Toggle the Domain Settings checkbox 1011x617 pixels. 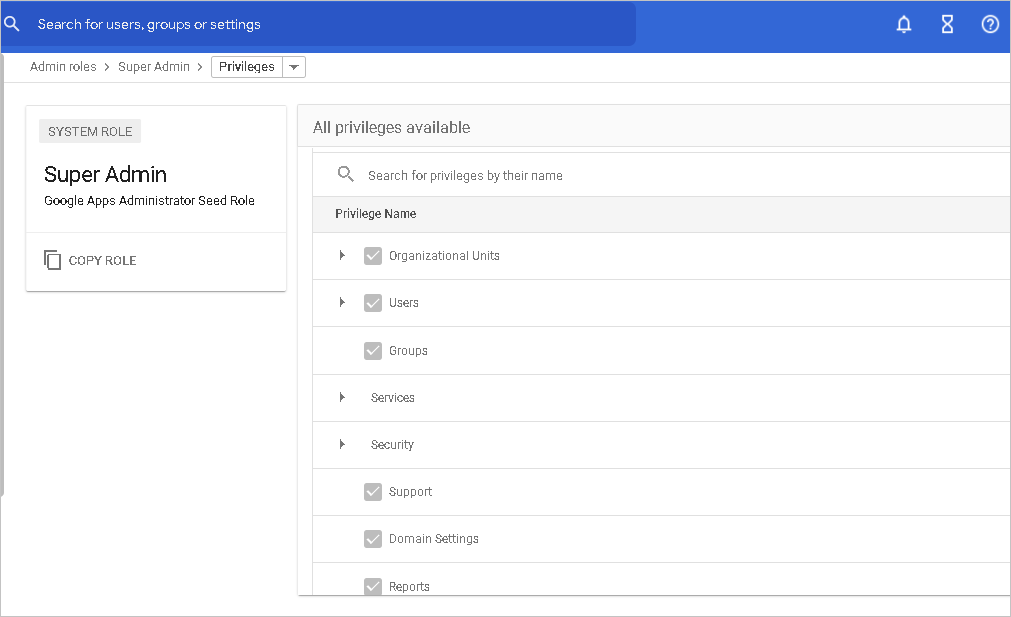point(373,539)
